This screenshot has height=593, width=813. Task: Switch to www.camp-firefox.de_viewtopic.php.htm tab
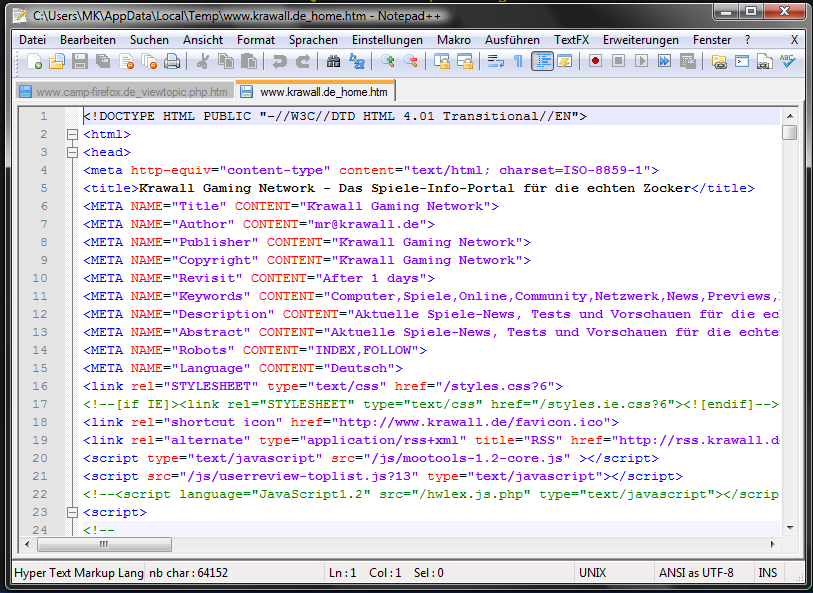point(125,92)
